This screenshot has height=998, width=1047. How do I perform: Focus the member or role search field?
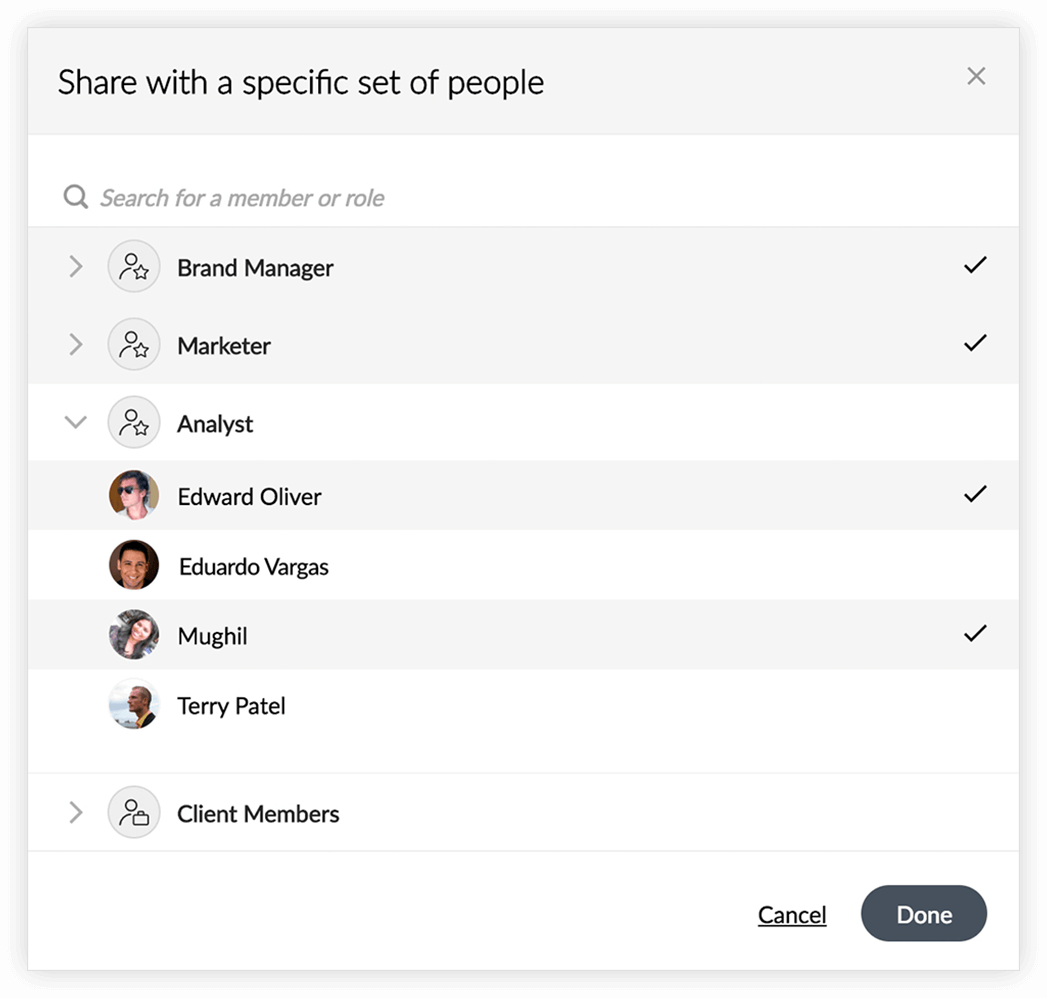coord(524,198)
